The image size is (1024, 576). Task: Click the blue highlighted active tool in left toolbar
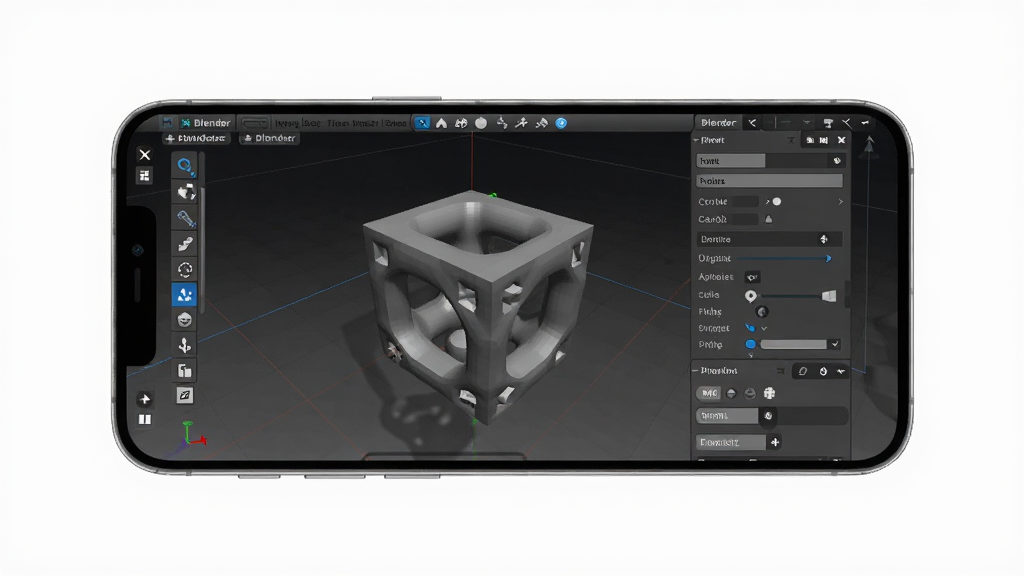pyautogui.click(x=185, y=295)
